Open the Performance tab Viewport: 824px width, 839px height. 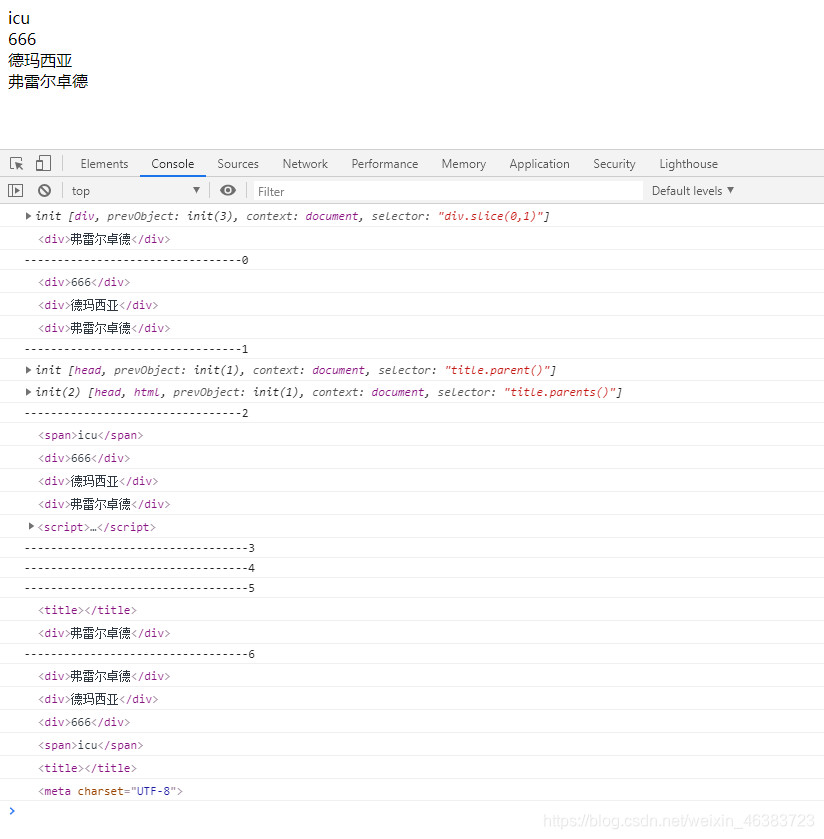tap(385, 164)
